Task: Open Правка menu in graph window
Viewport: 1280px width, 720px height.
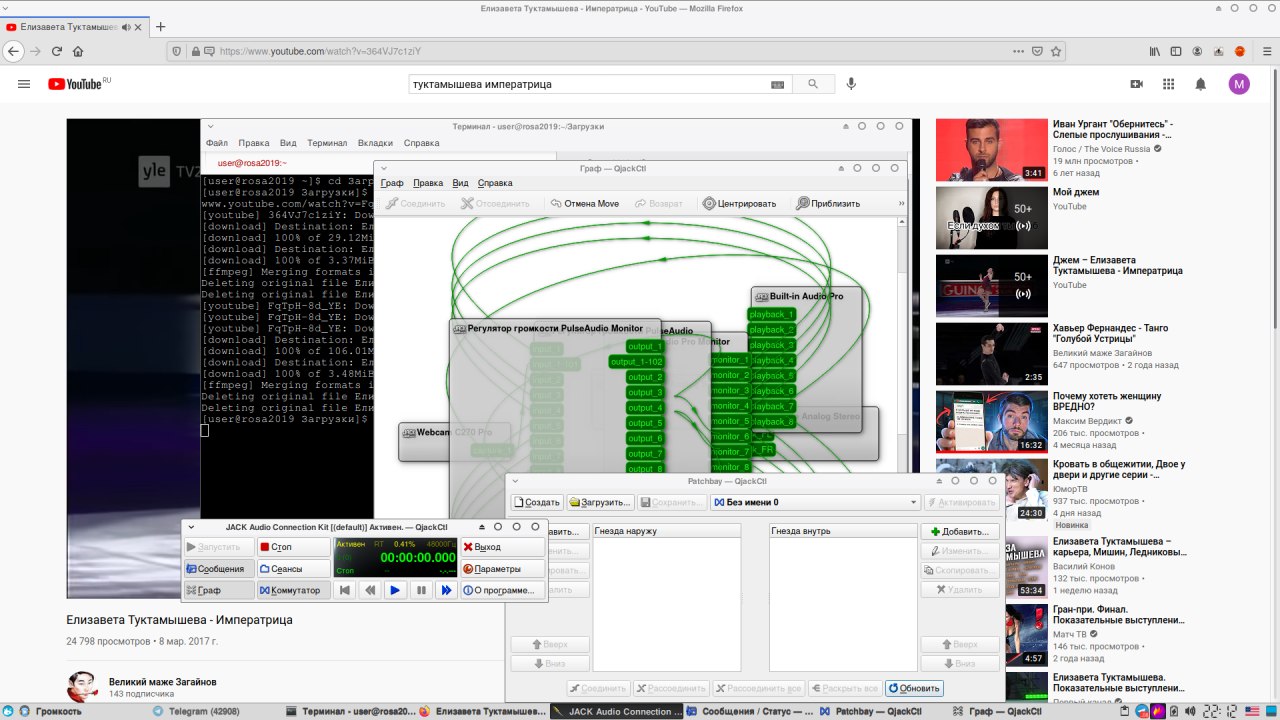Action: [428, 183]
